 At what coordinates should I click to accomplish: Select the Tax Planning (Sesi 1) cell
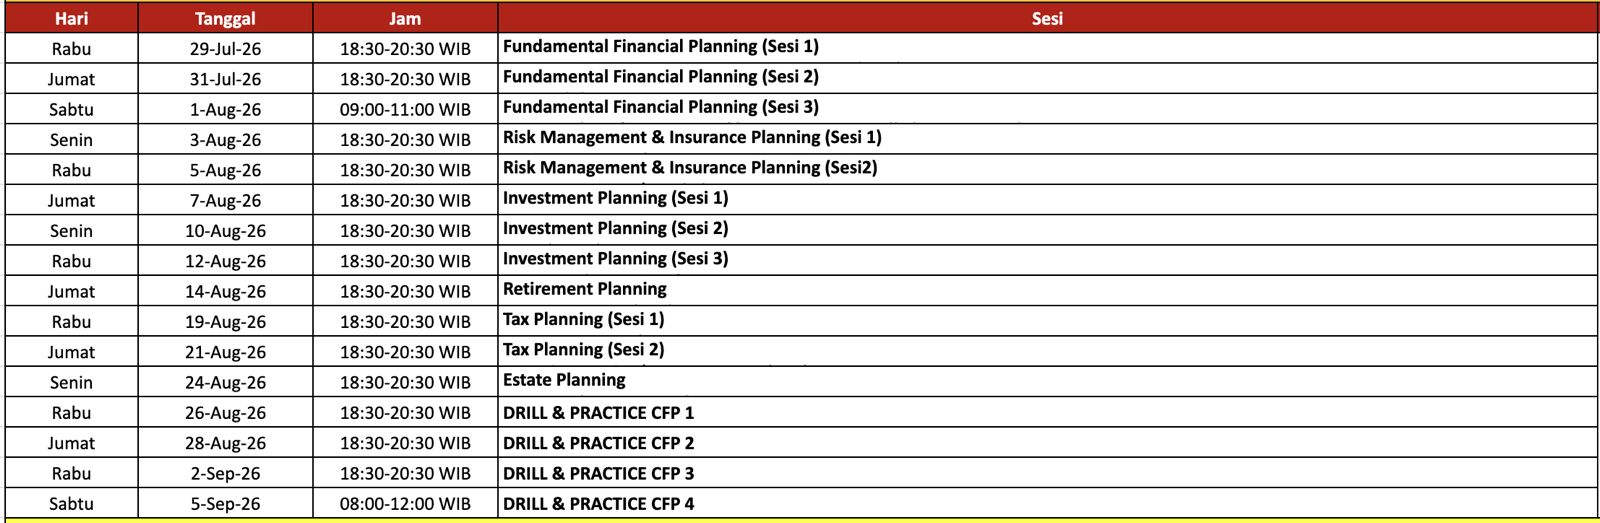point(1047,321)
